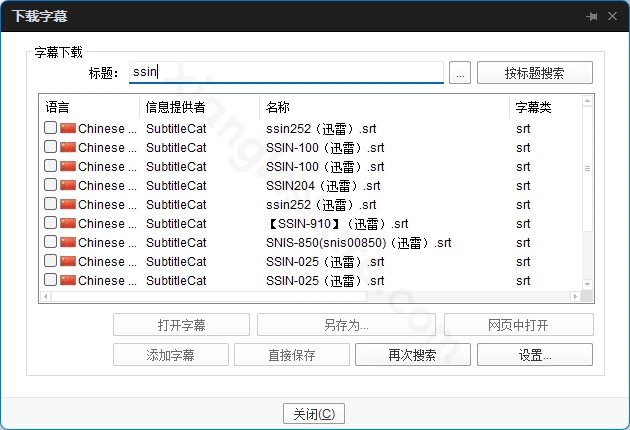Click the horizontal scroll right arrow
The width and height of the screenshot is (630, 430).
(x=575, y=297)
